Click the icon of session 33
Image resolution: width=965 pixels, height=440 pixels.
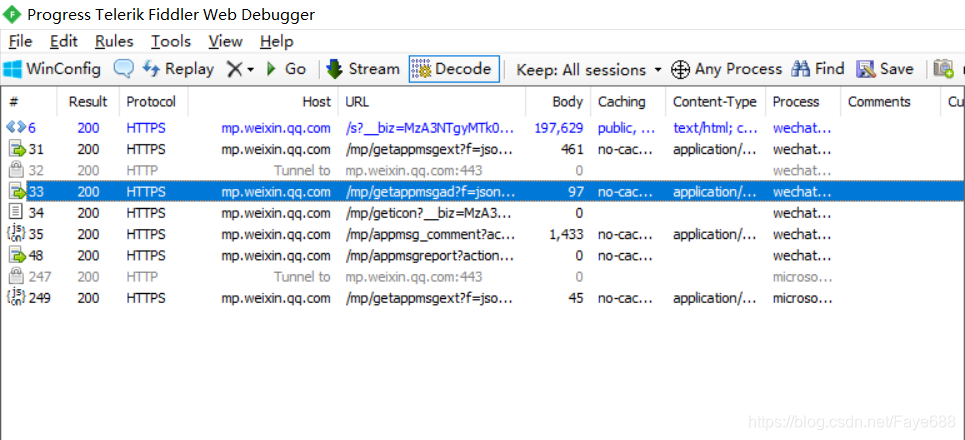[x=17, y=191]
